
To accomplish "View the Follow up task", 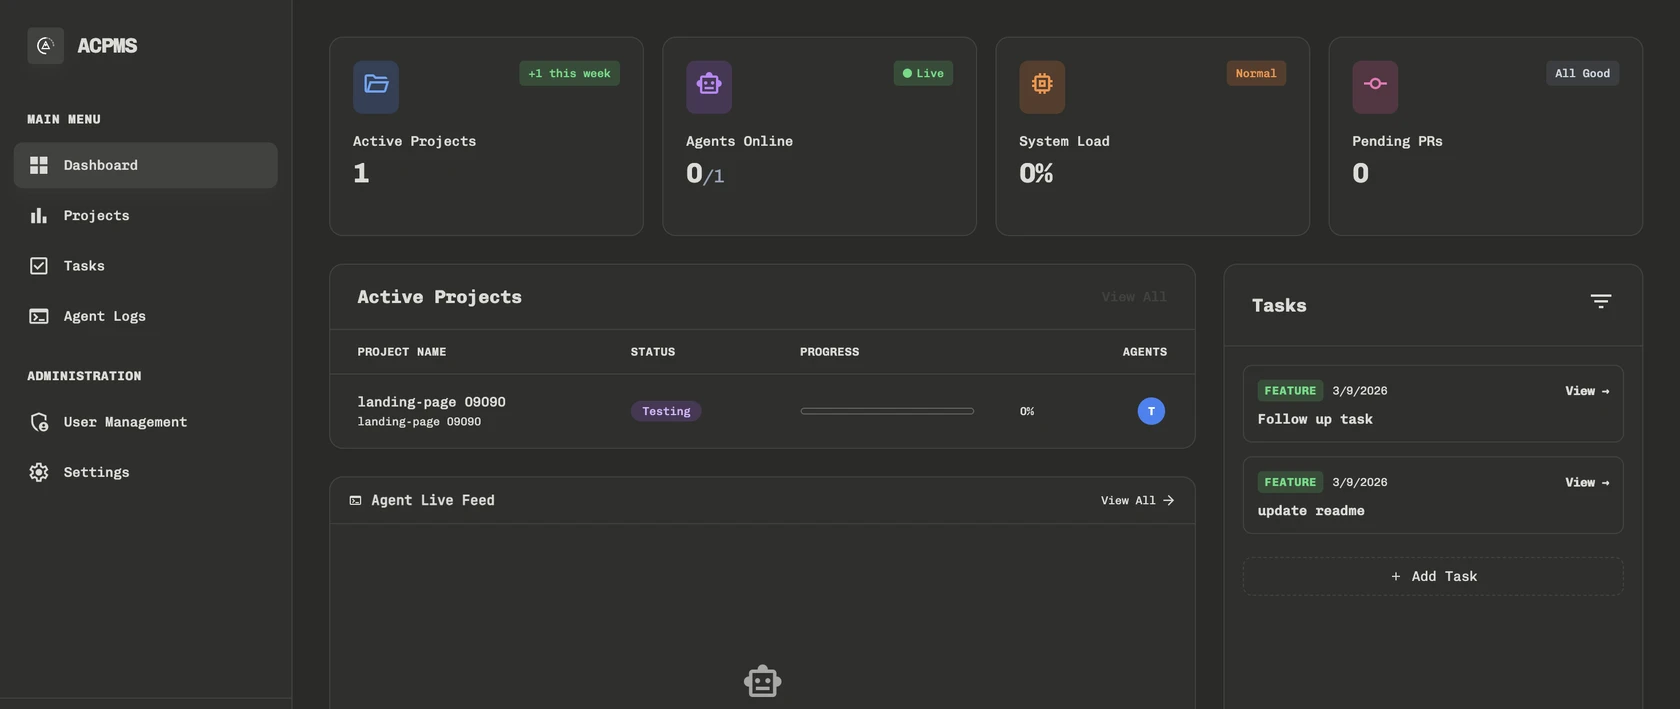I will click(x=1586, y=391).
